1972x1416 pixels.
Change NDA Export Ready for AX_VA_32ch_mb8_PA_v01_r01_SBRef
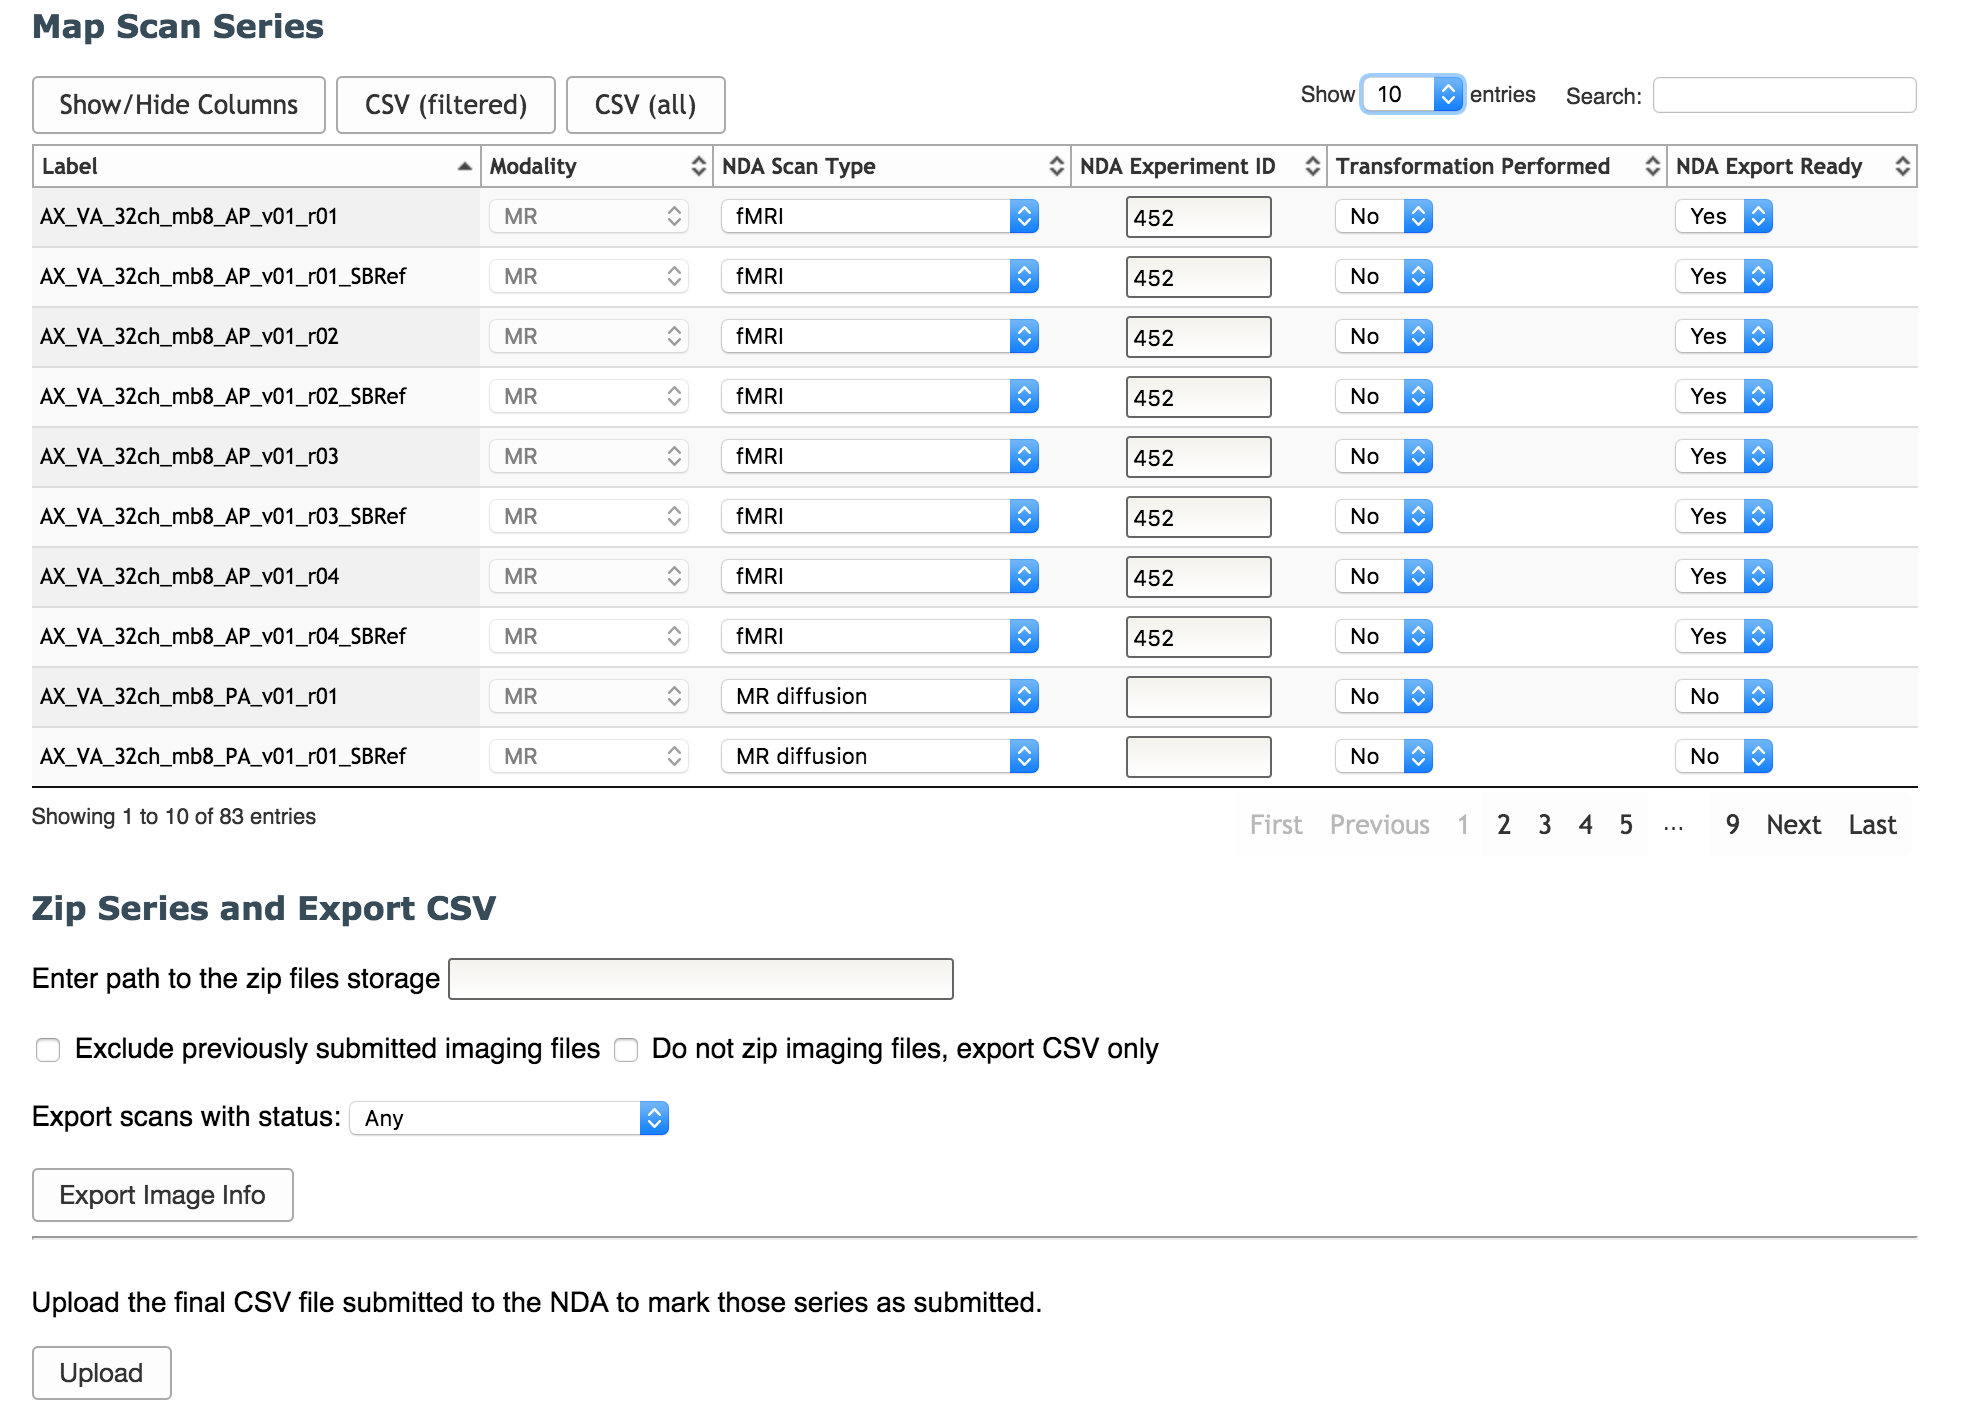pyautogui.click(x=1724, y=756)
